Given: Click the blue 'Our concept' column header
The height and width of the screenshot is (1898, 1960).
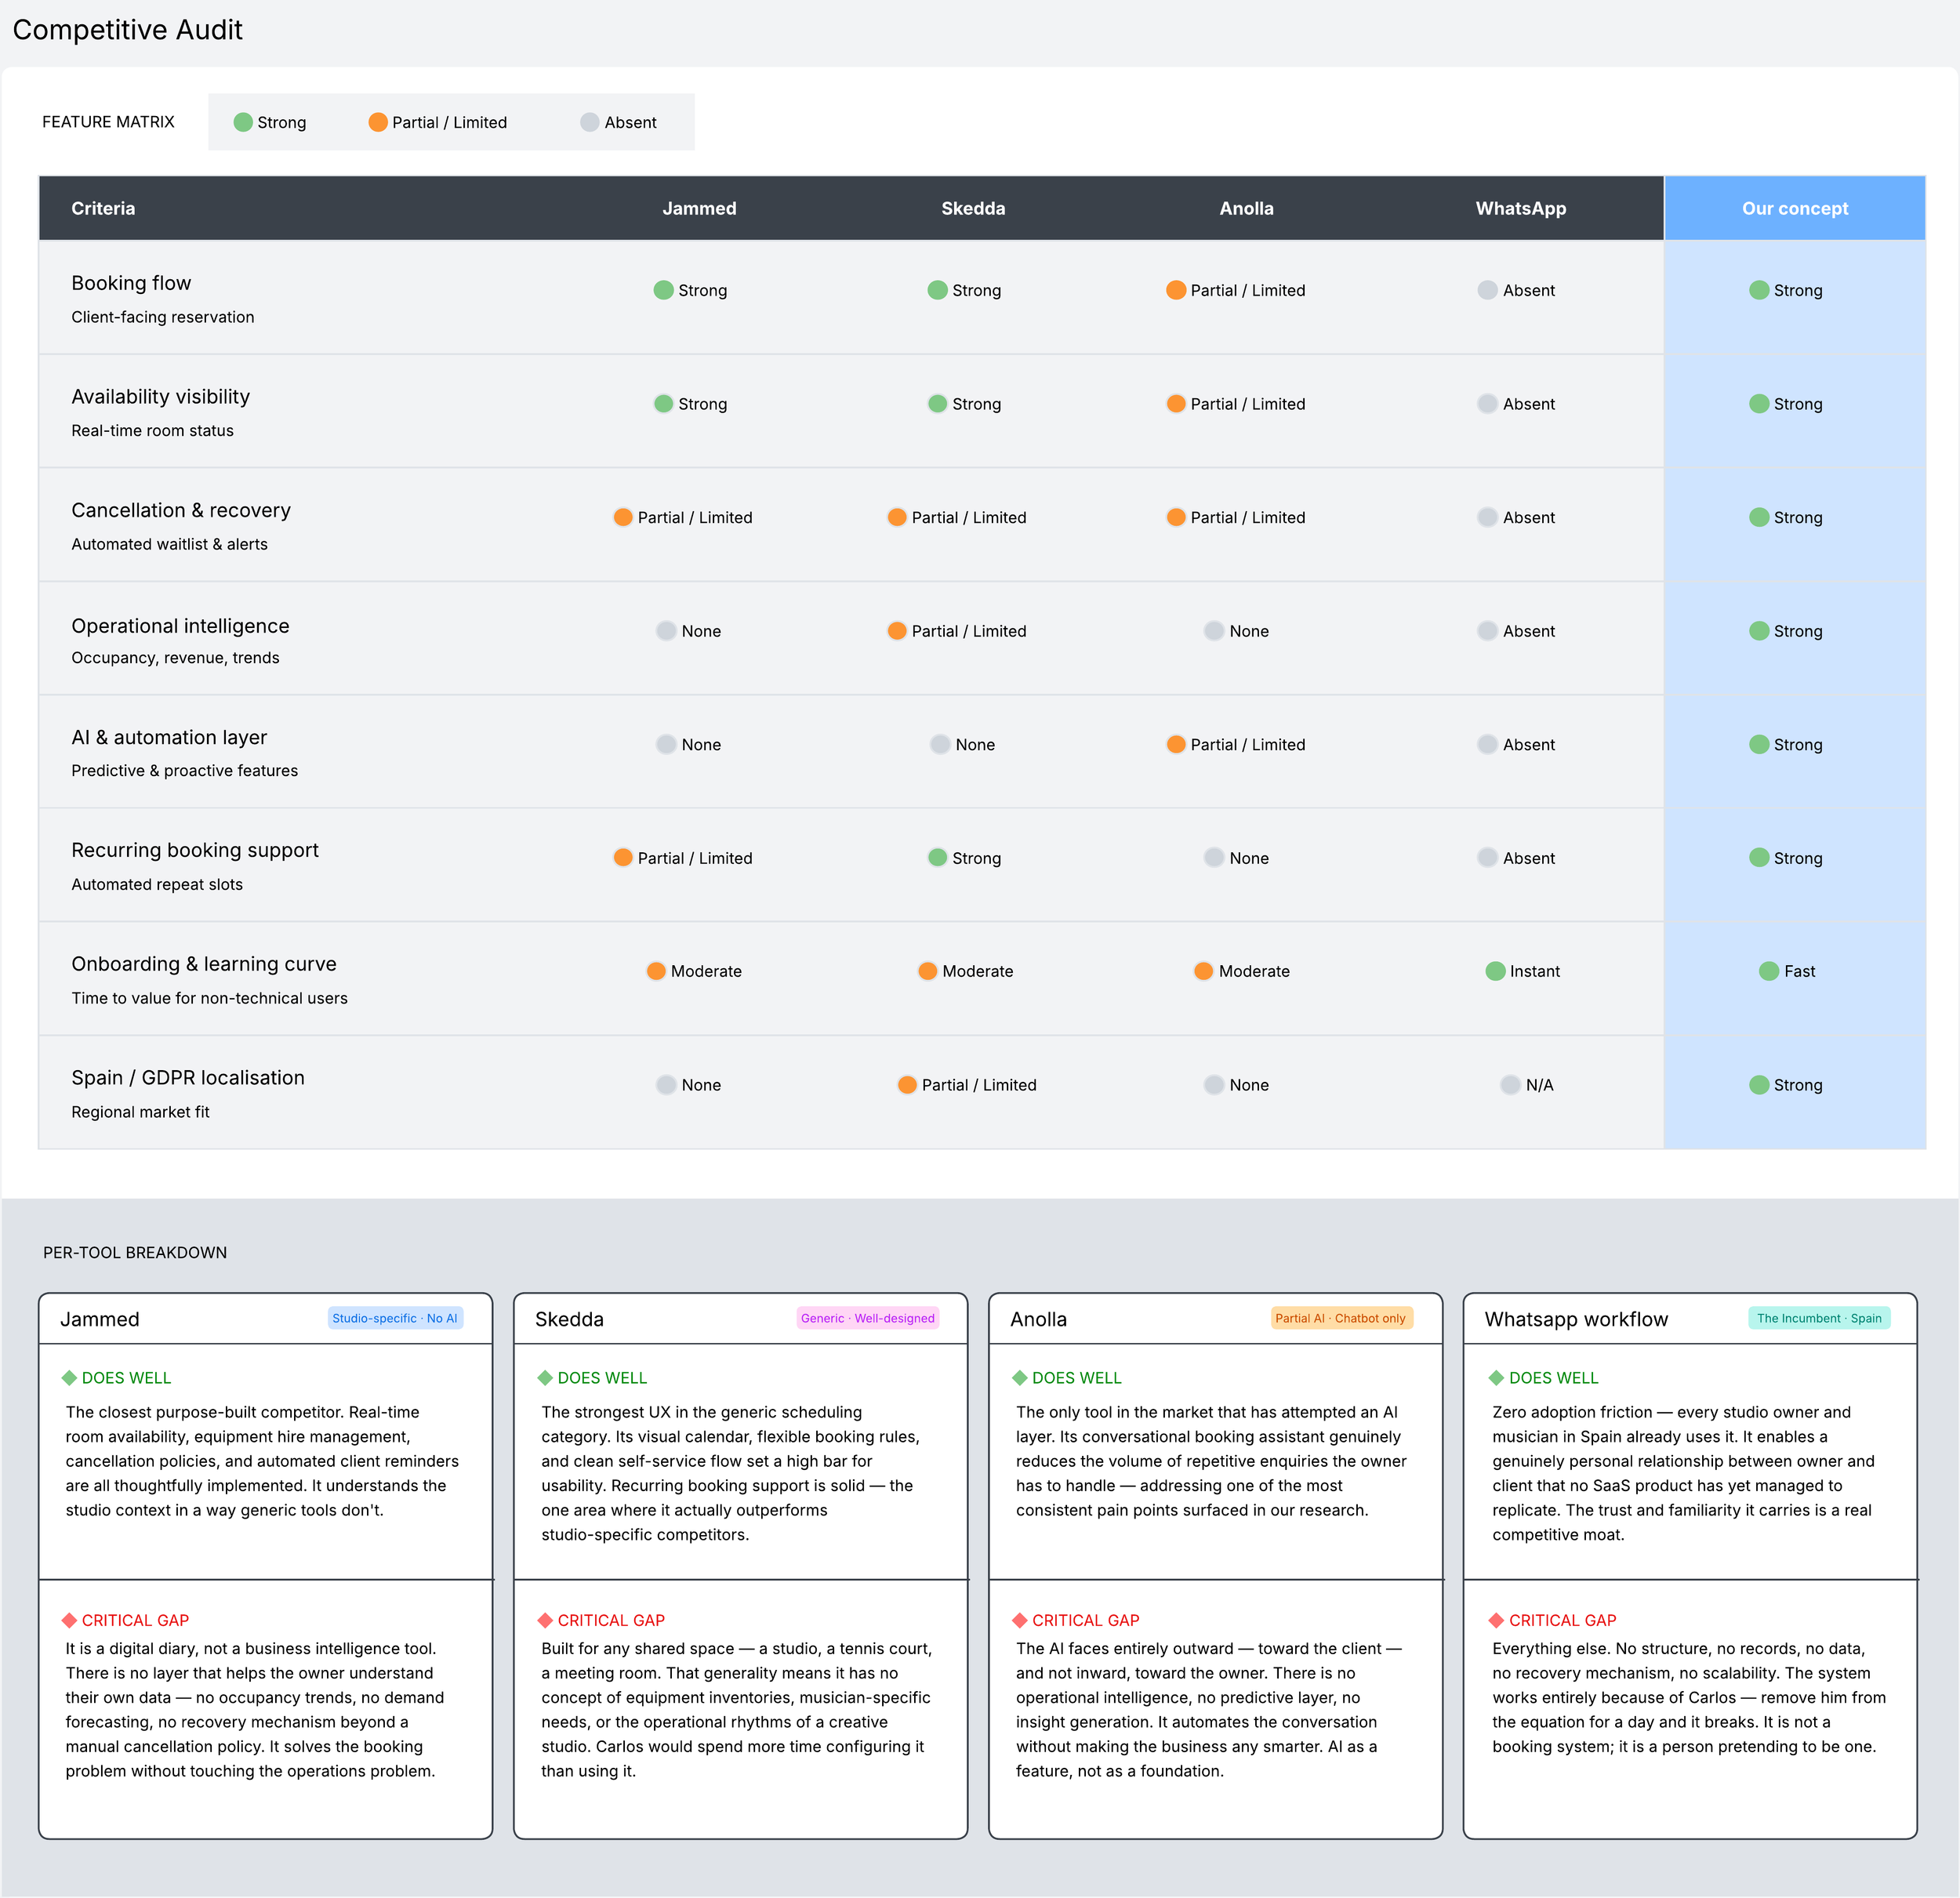Looking at the screenshot, I should point(1795,208).
